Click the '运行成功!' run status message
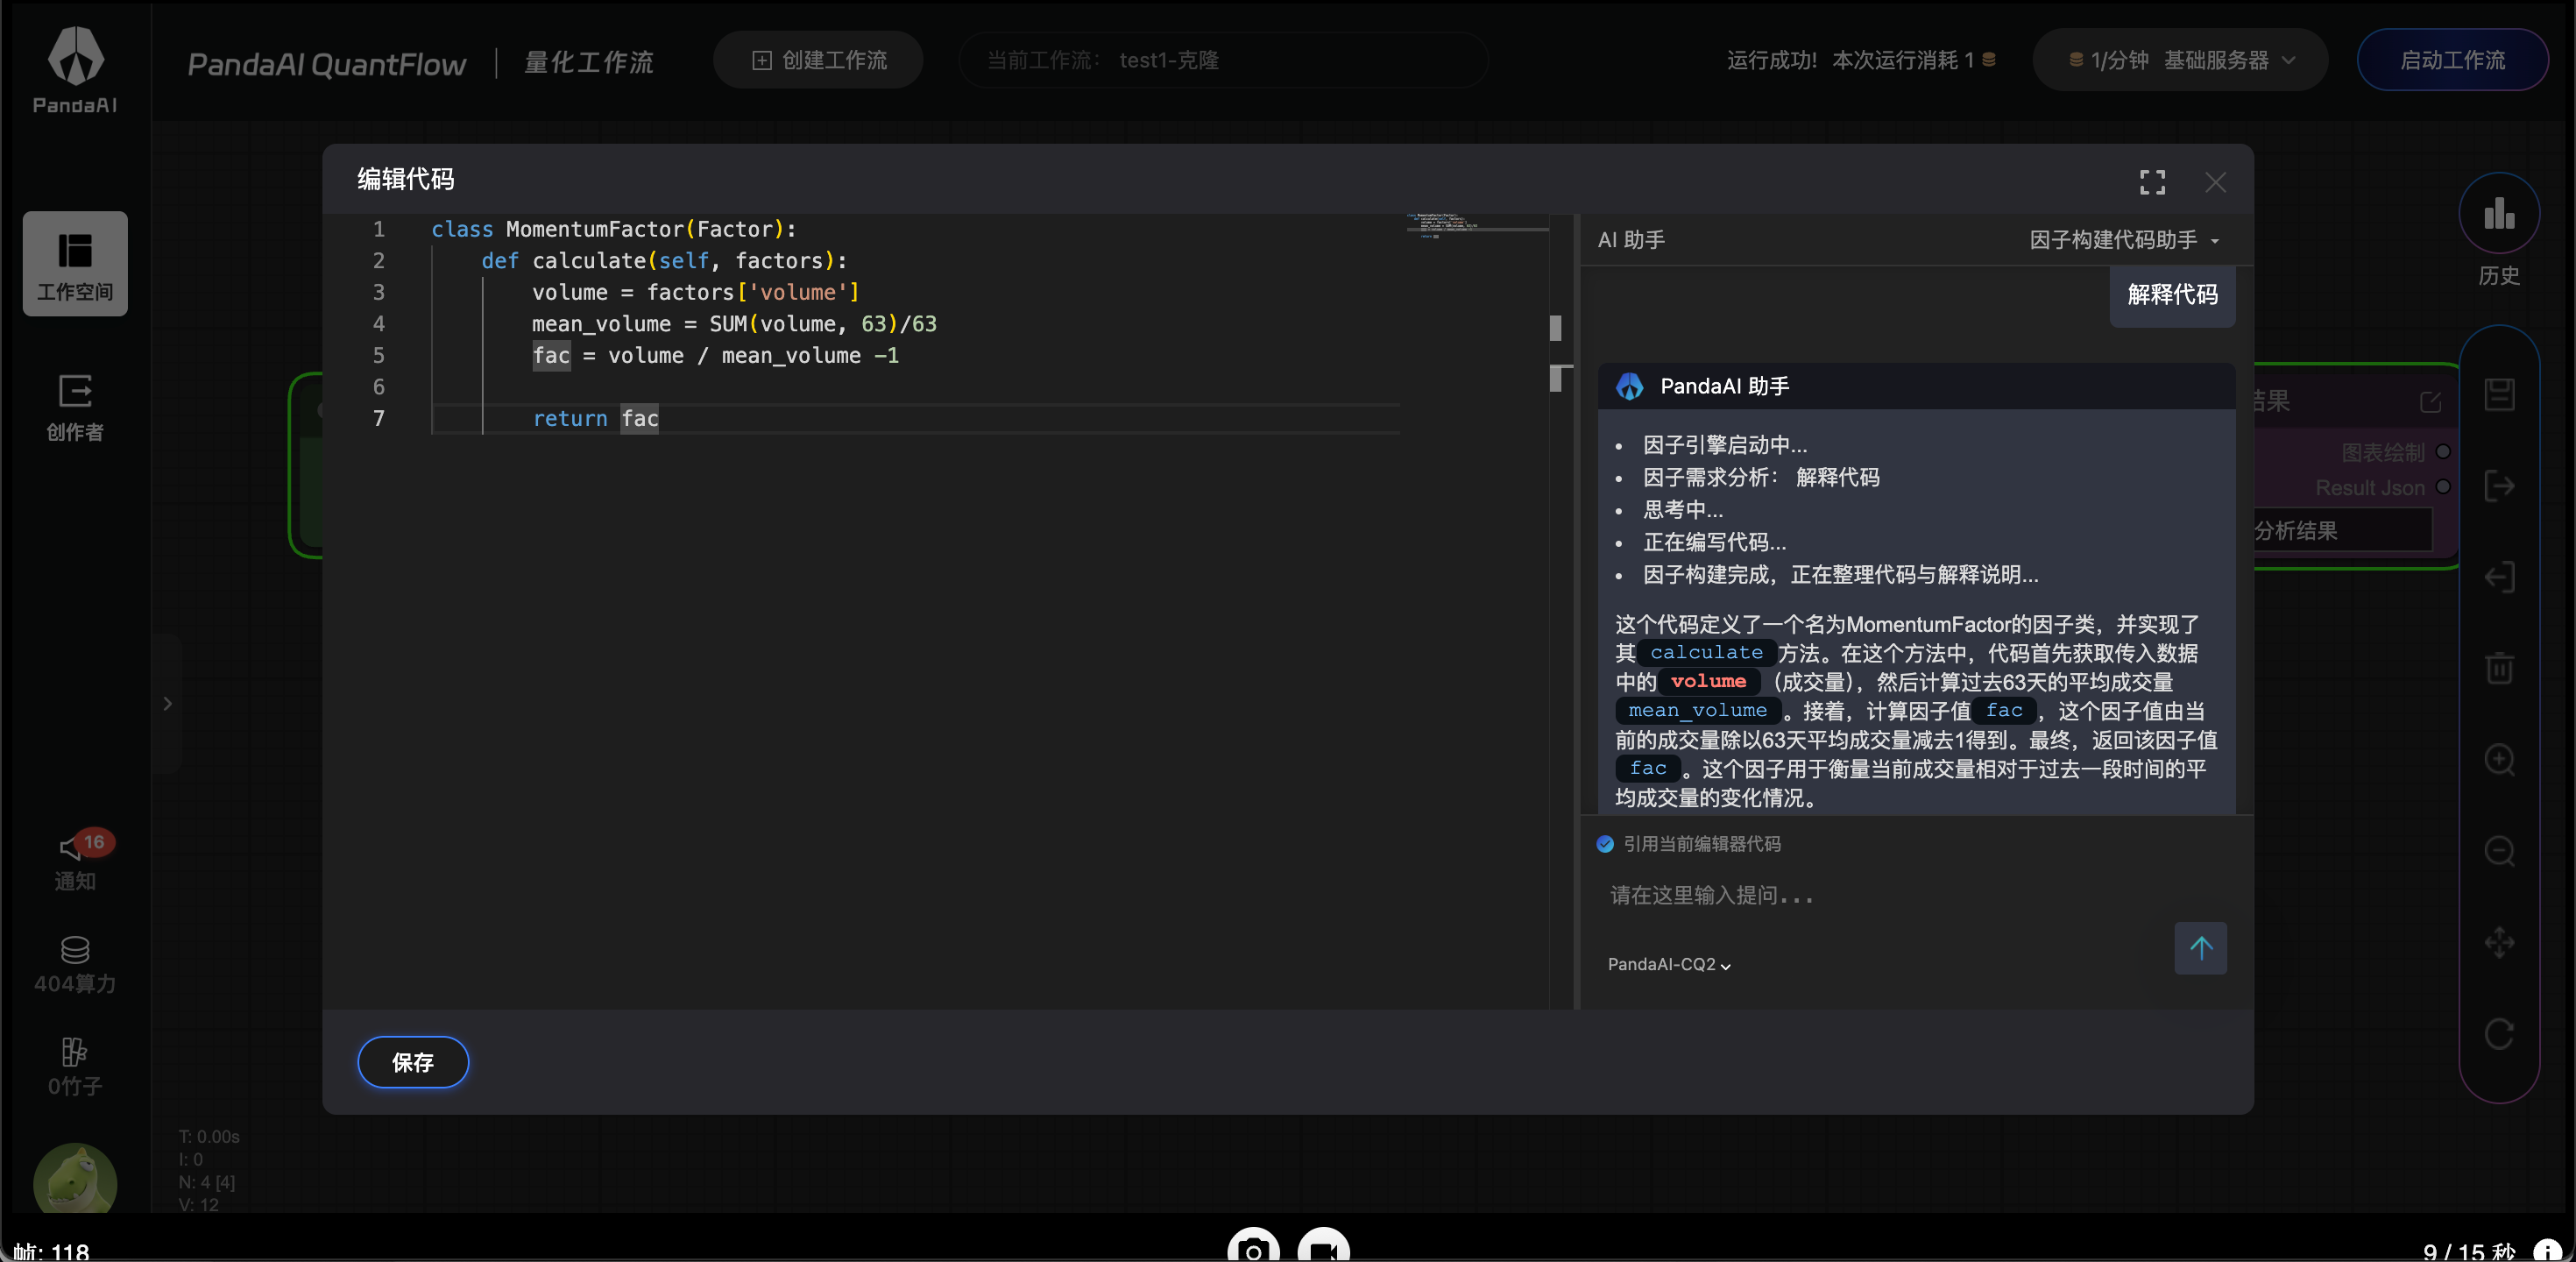 (x=1772, y=60)
